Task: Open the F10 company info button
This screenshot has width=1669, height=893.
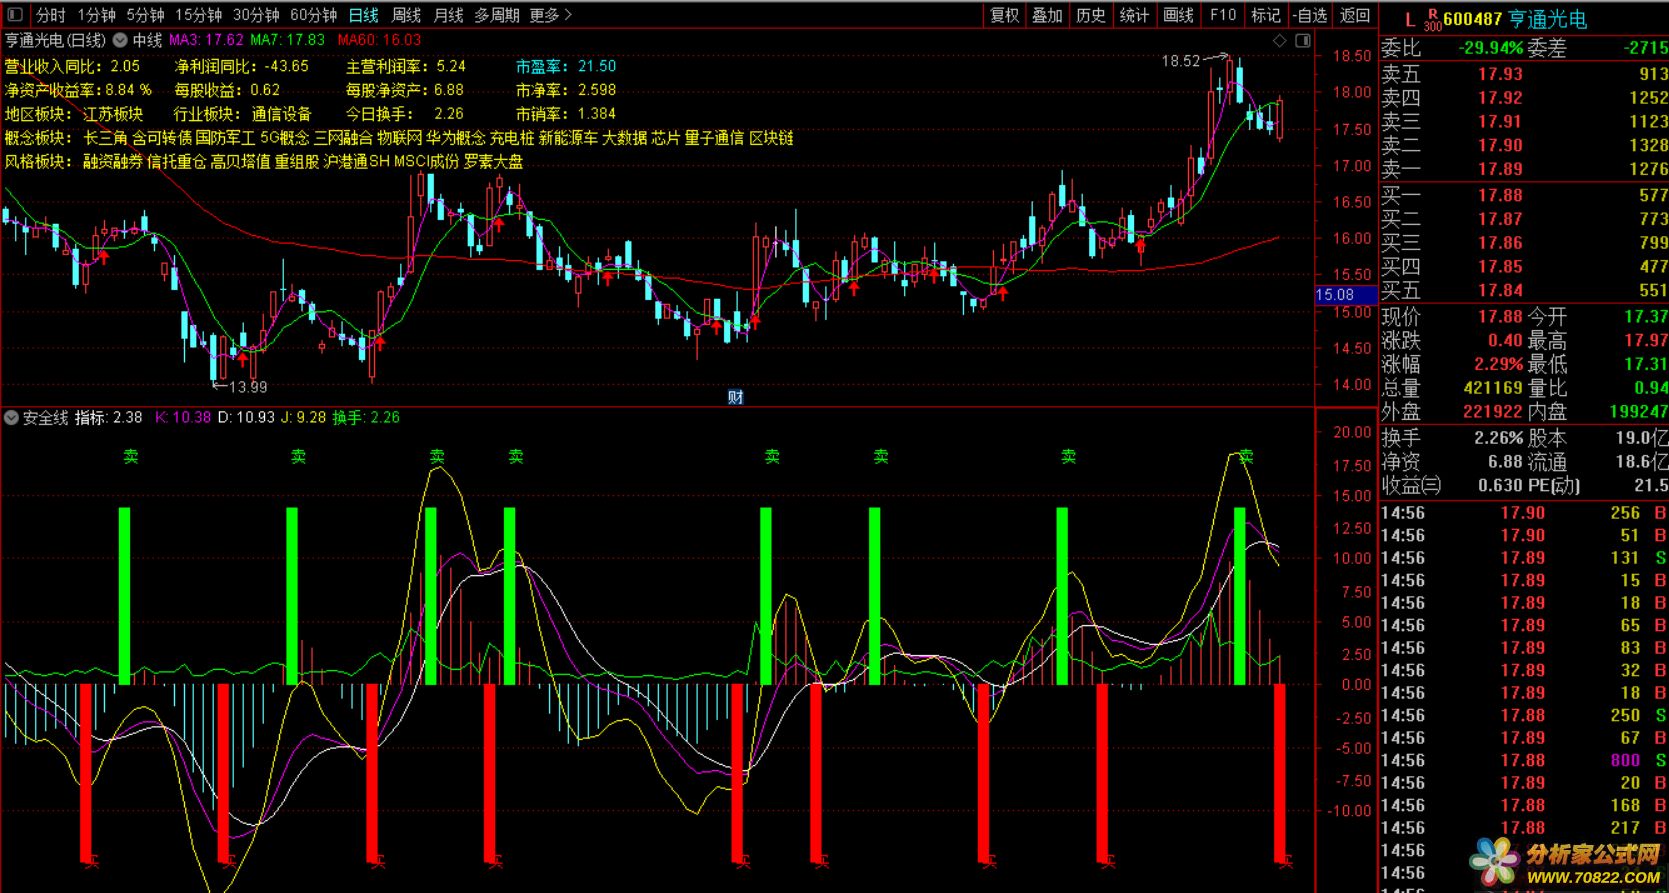Action: pyautogui.click(x=1222, y=15)
